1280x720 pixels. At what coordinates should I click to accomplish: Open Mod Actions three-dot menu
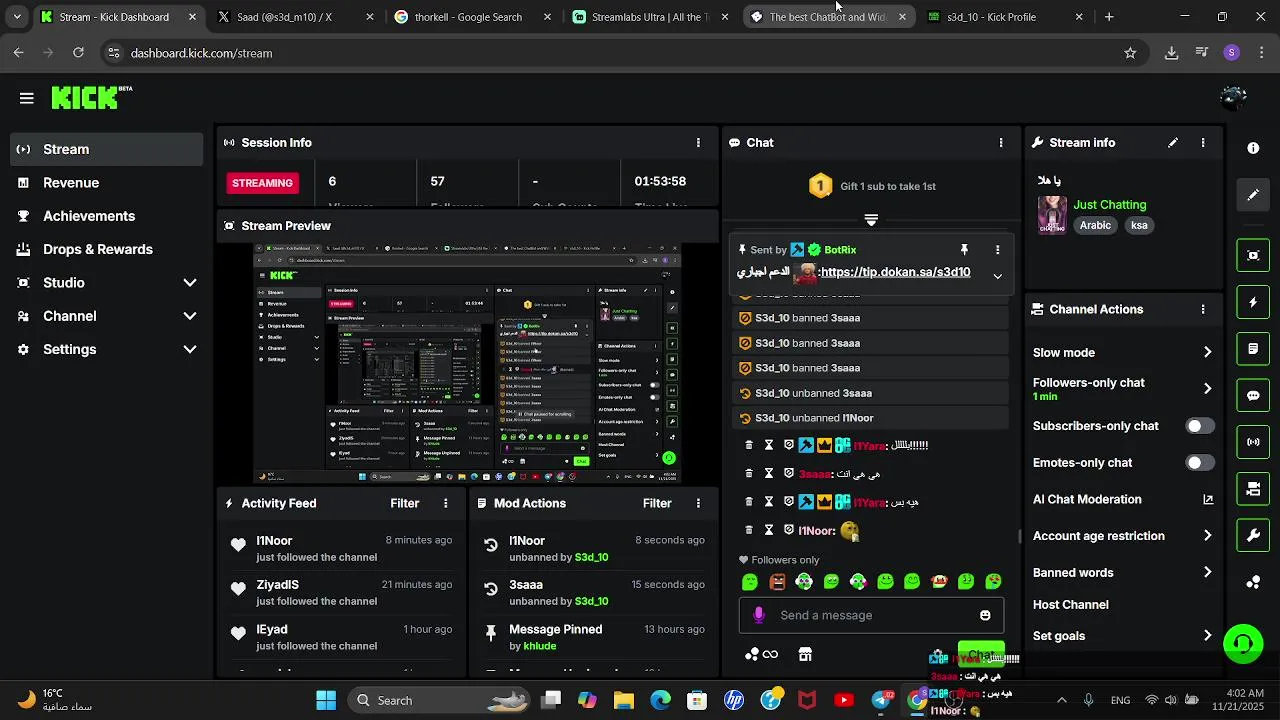coord(698,503)
